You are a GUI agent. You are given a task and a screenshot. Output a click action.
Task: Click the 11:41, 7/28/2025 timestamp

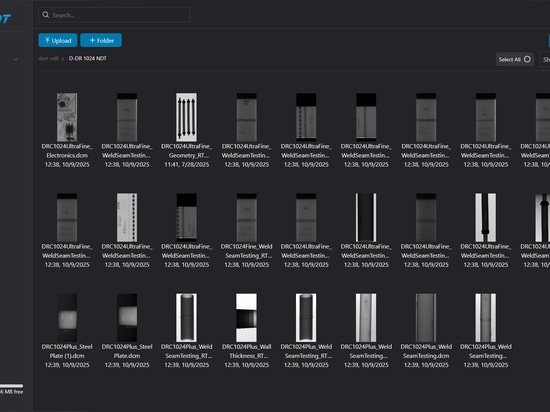pyautogui.click(x=187, y=164)
